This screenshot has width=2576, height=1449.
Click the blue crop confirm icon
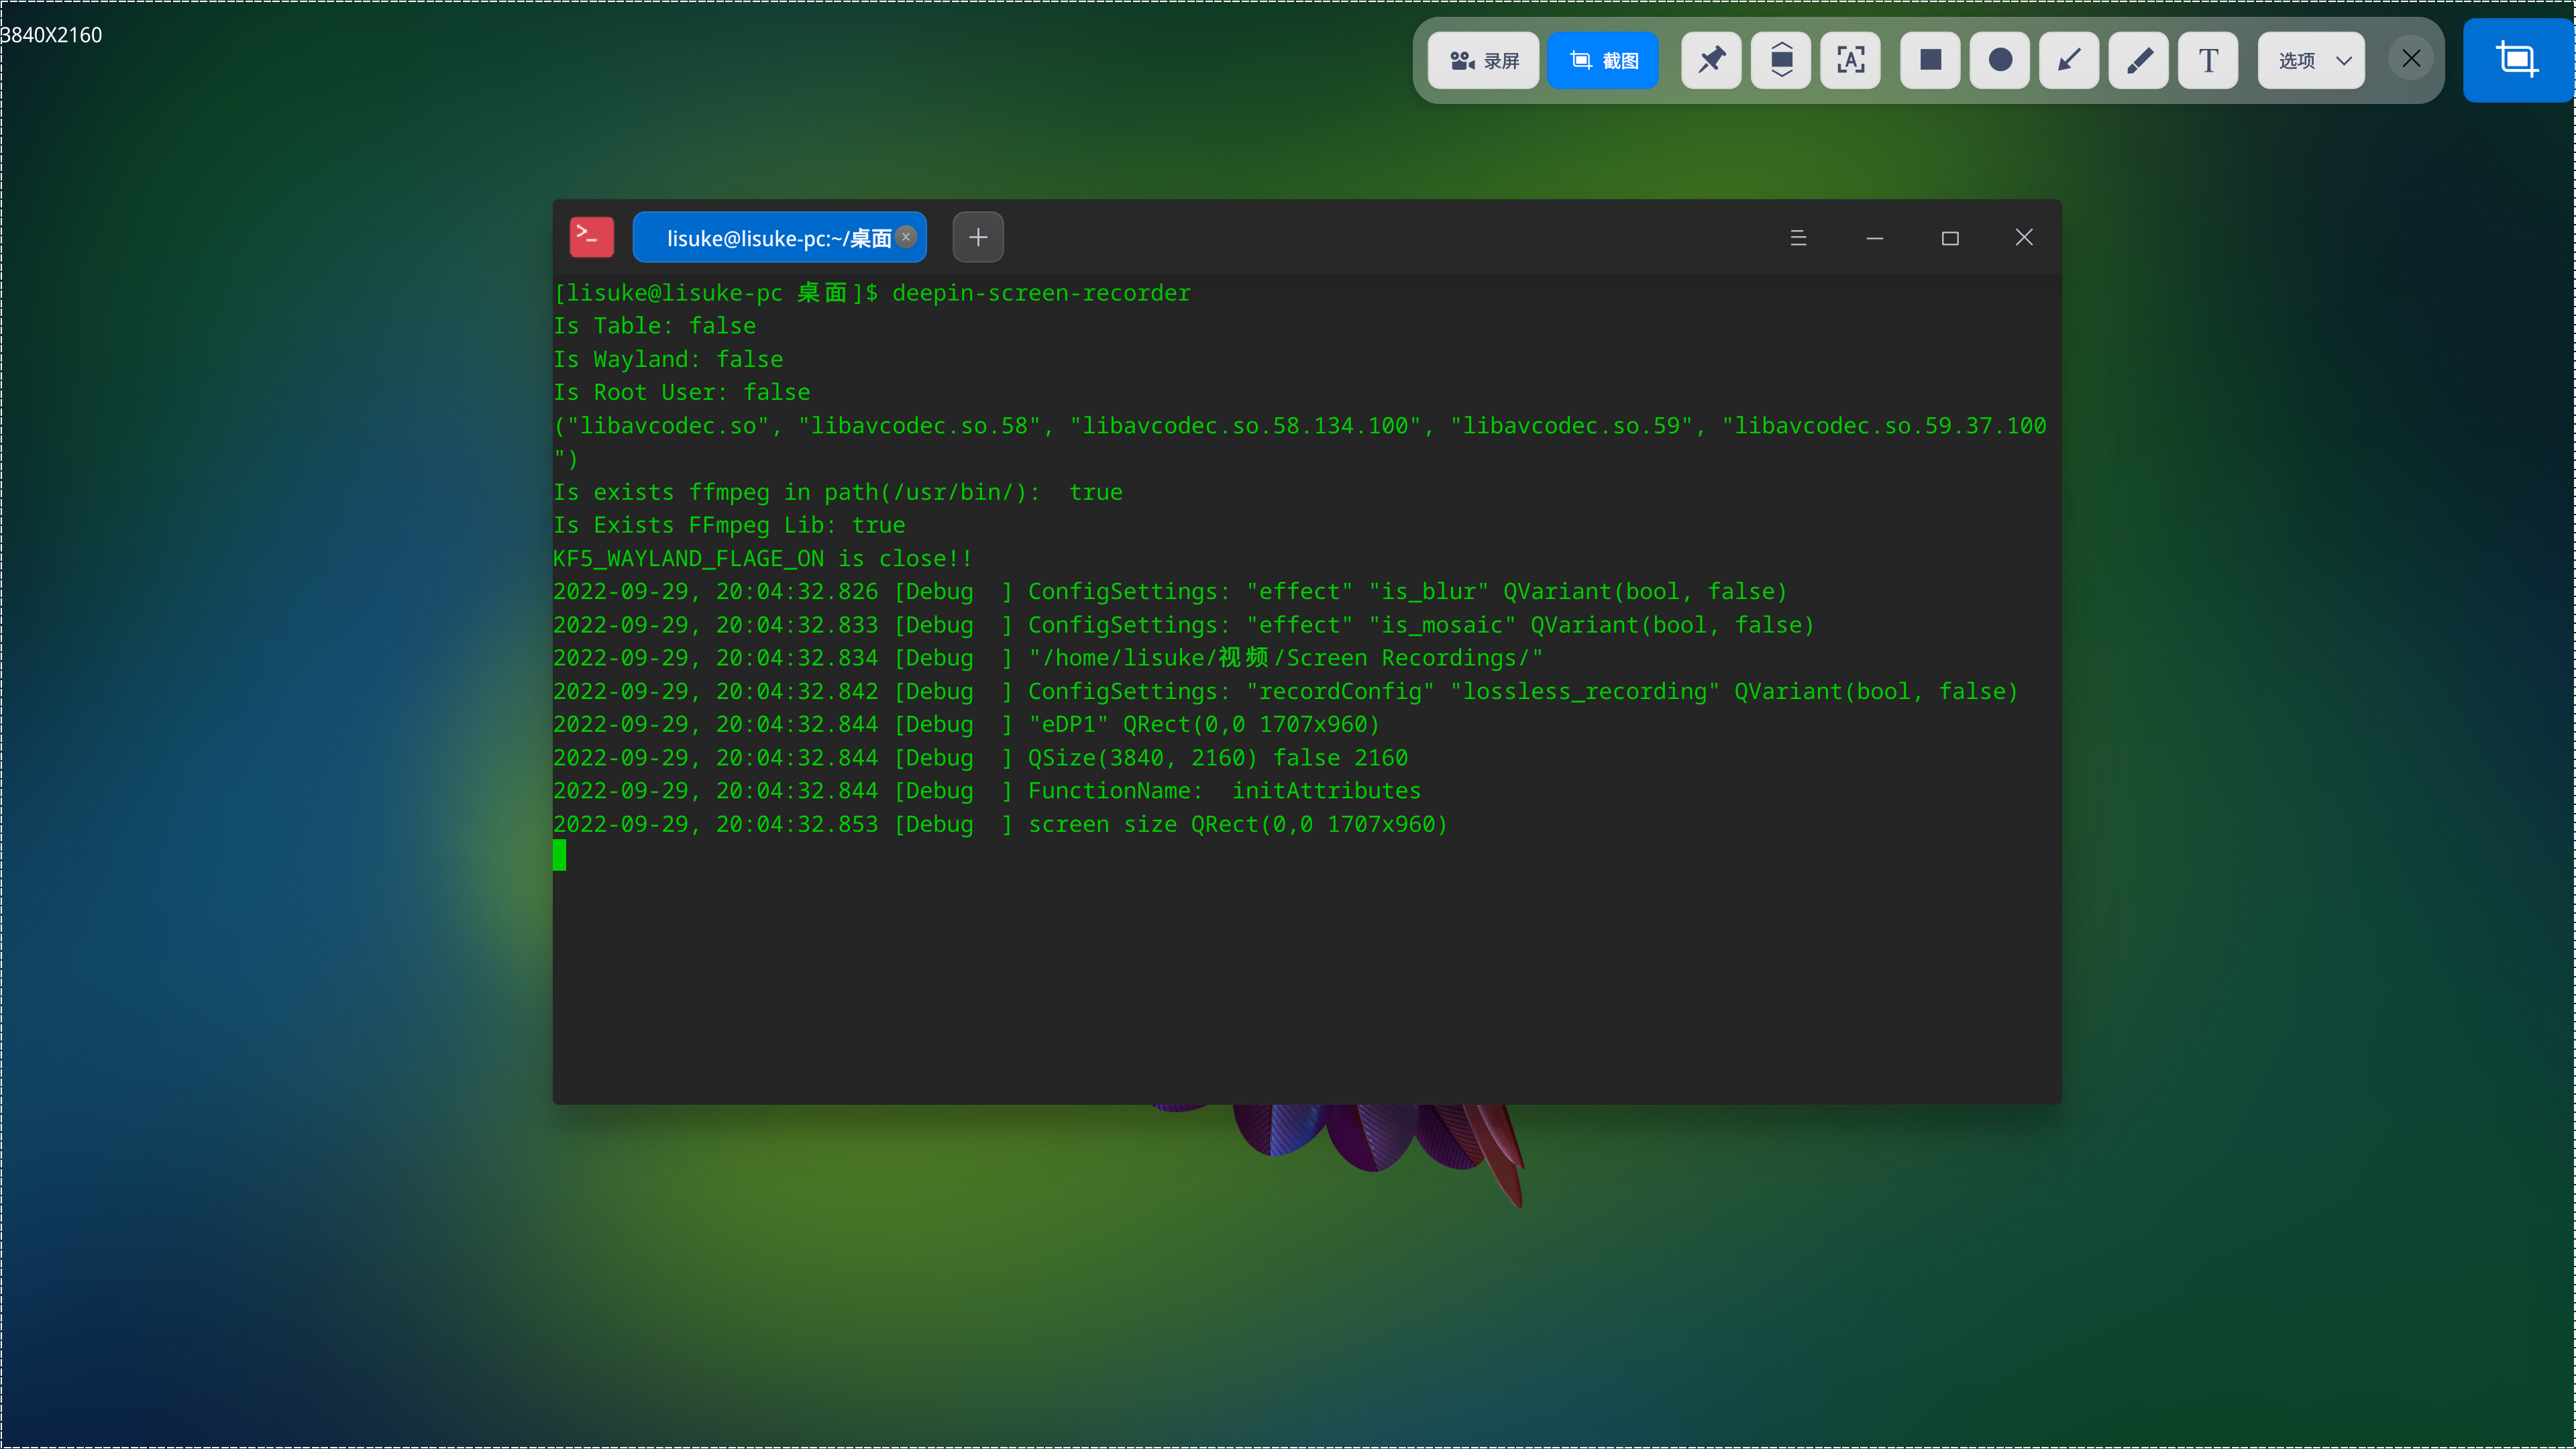tap(2517, 59)
